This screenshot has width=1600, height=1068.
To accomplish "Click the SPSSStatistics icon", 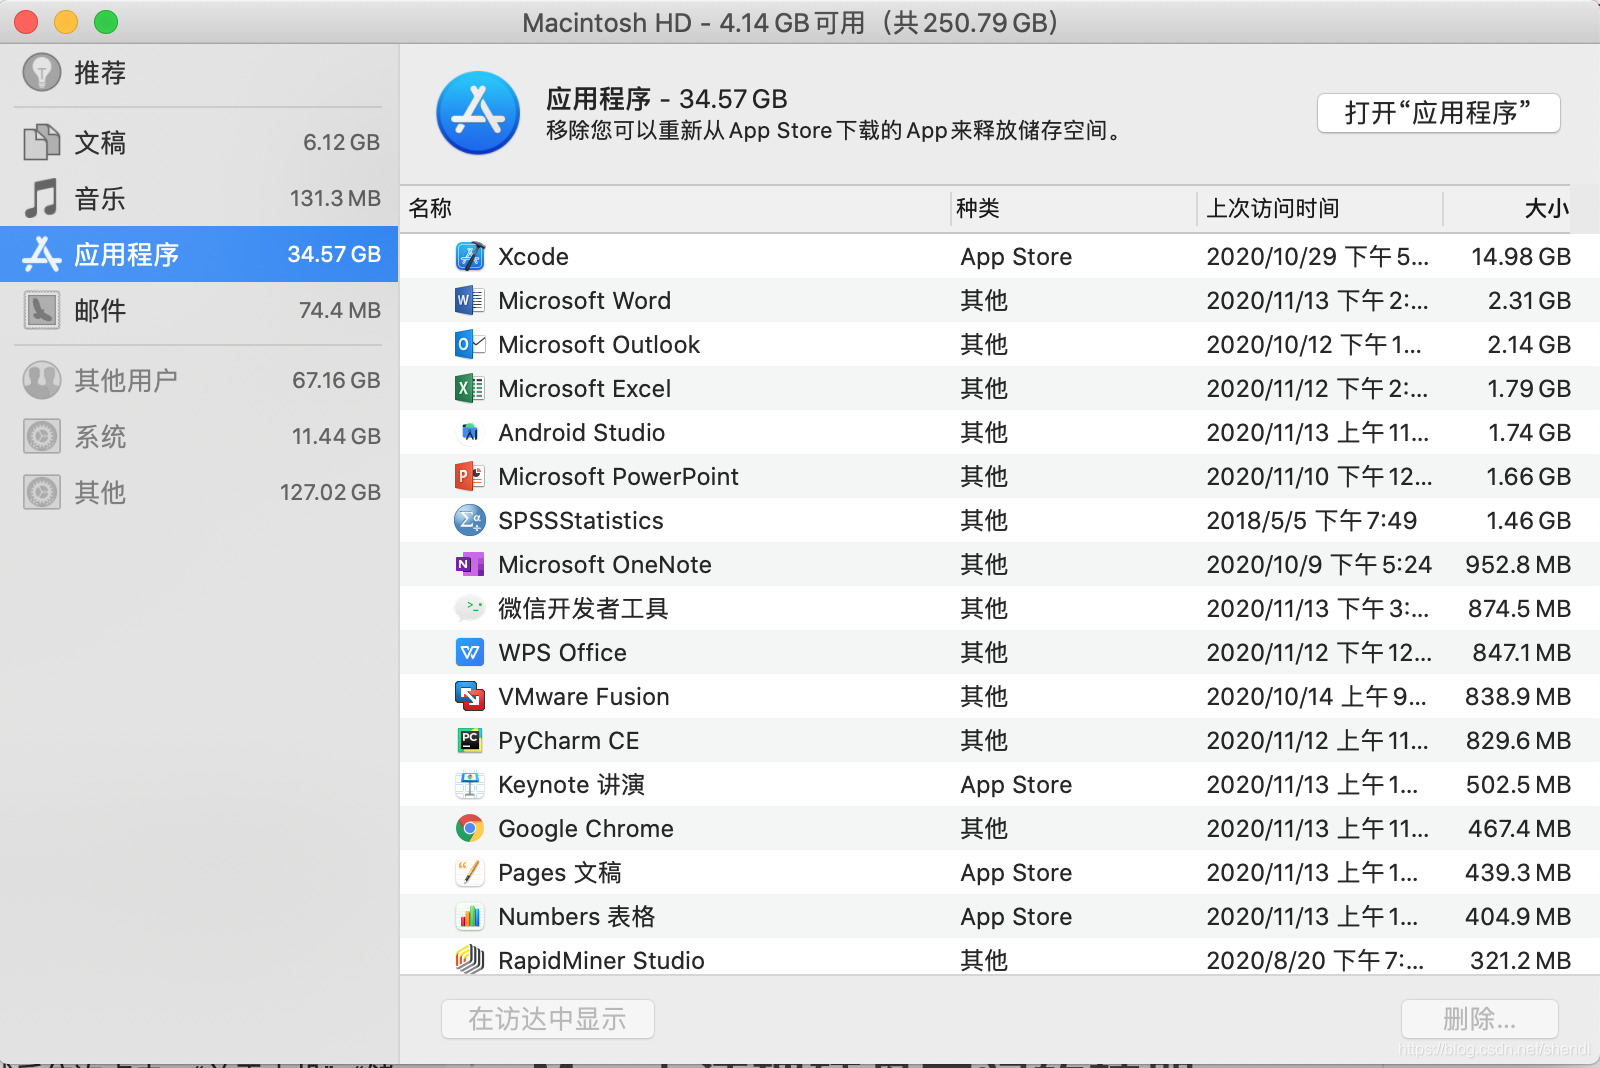I will (x=470, y=521).
